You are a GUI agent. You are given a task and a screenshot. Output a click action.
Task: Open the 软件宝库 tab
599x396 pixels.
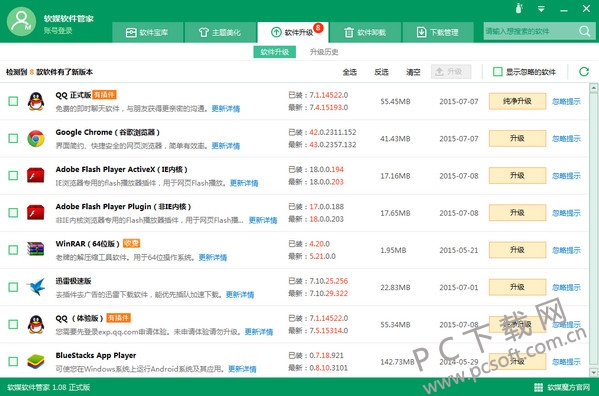[x=147, y=32]
